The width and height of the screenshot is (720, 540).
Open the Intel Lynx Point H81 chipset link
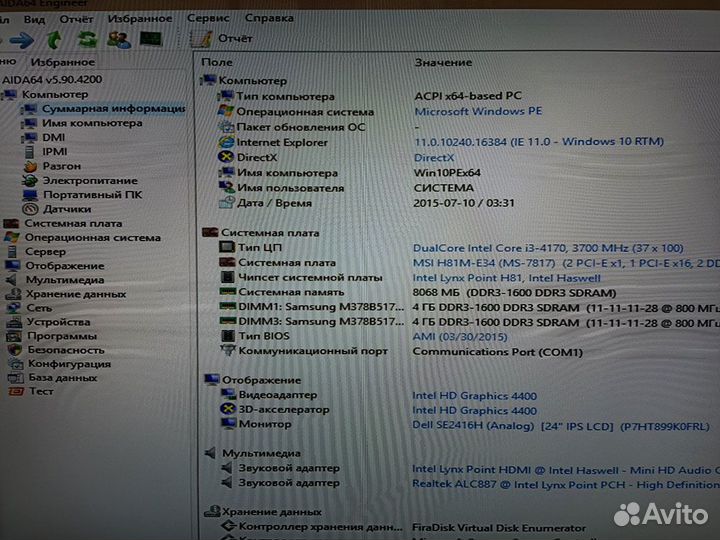pyautogui.click(x=506, y=278)
